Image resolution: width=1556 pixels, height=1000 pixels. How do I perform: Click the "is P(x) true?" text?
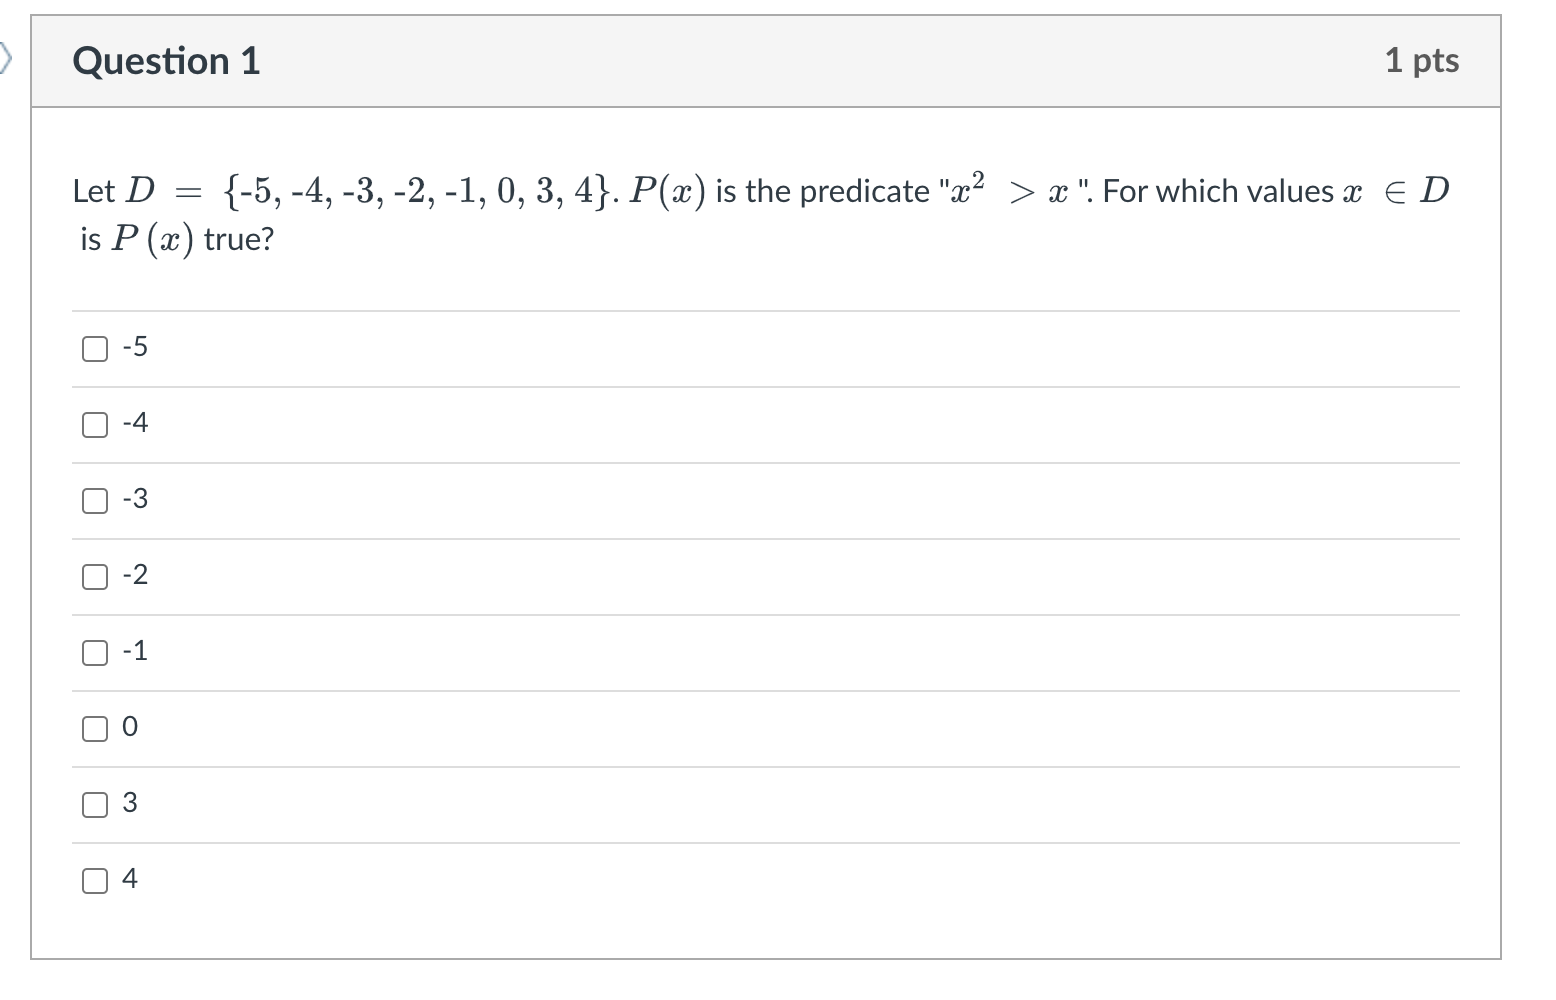coord(177,240)
